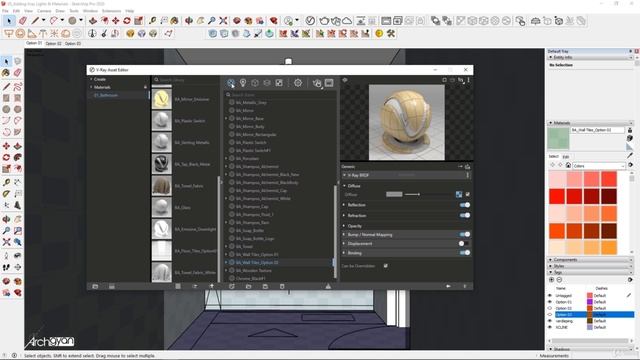Pick the Paint Bucket in left toolbar
This screenshot has width=640, height=360.
pos(6,73)
